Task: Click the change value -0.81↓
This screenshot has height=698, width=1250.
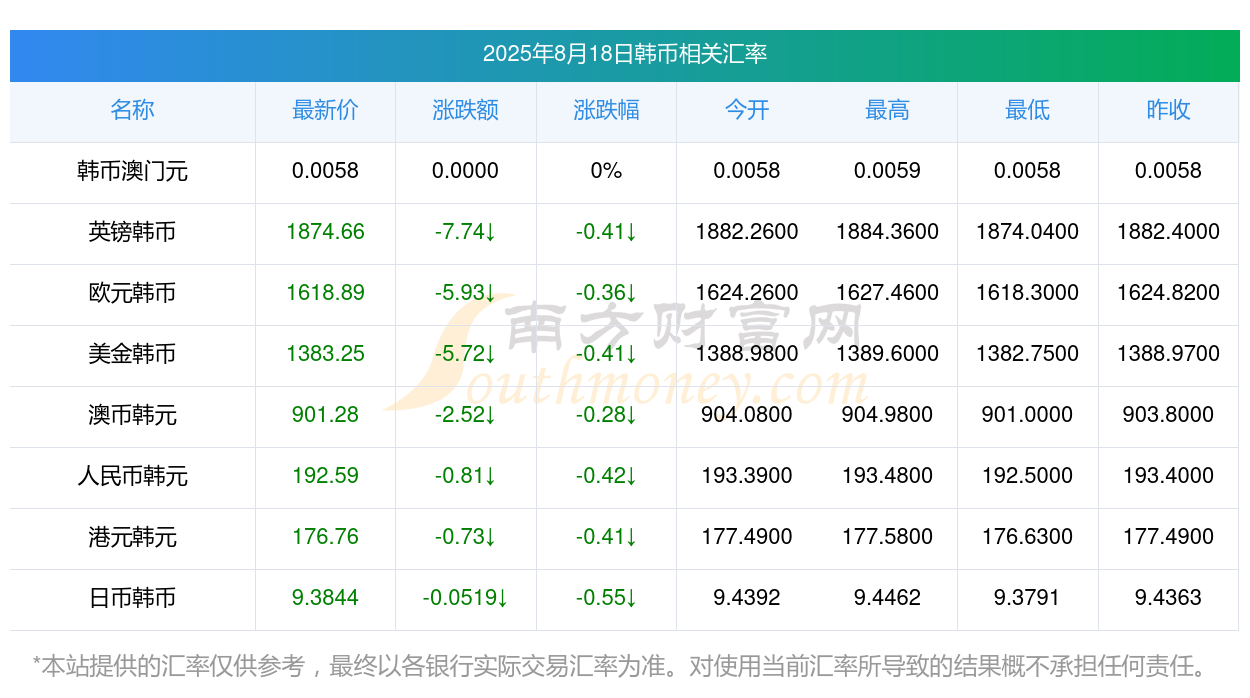Action: pos(465,476)
